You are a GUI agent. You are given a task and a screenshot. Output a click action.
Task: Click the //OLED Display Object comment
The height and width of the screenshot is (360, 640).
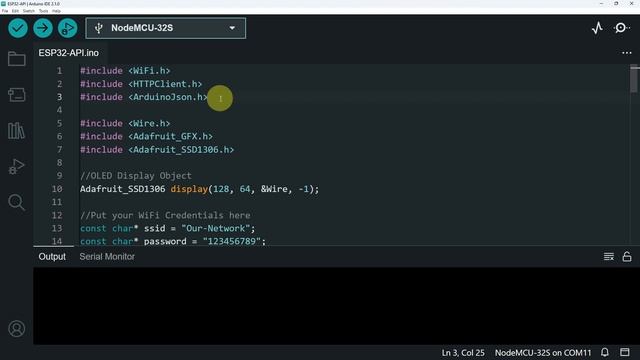pos(136,176)
